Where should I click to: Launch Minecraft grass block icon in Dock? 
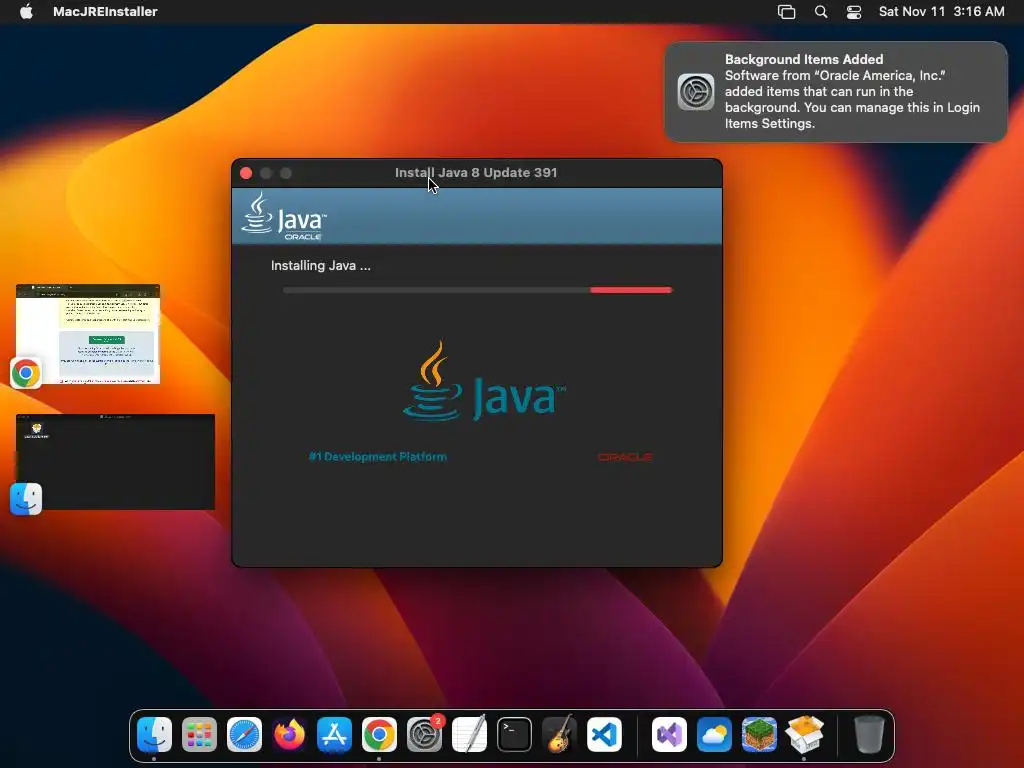coord(760,735)
